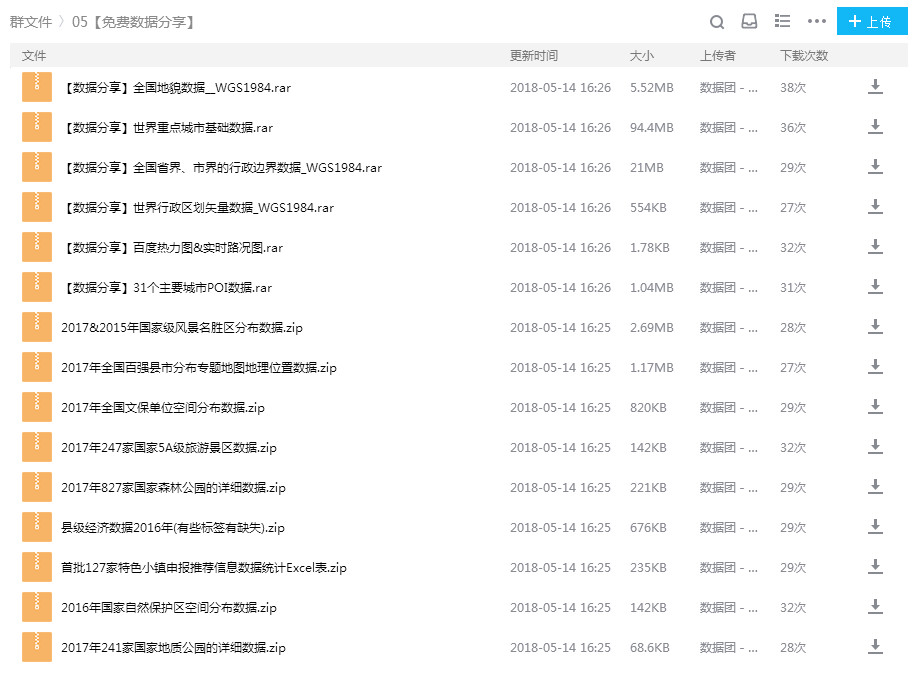Screen dimensions: 915x674
Task: Click the 文件 column header
Action: coord(34,55)
